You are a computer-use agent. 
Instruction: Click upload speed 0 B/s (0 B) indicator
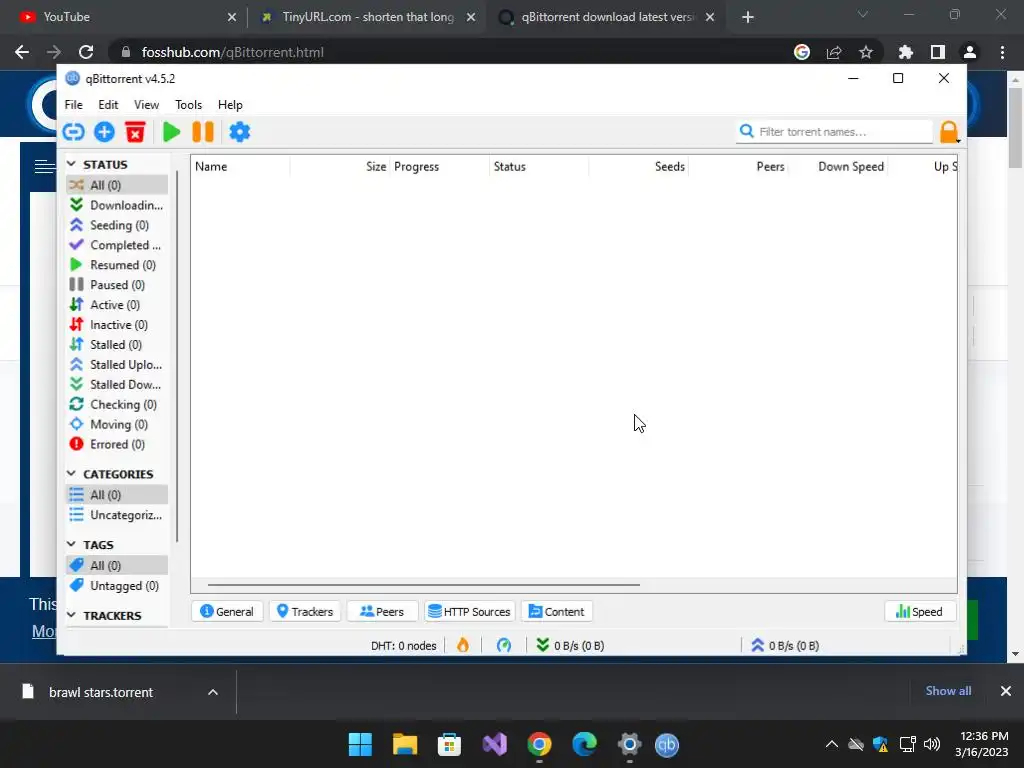pos(785,645)
